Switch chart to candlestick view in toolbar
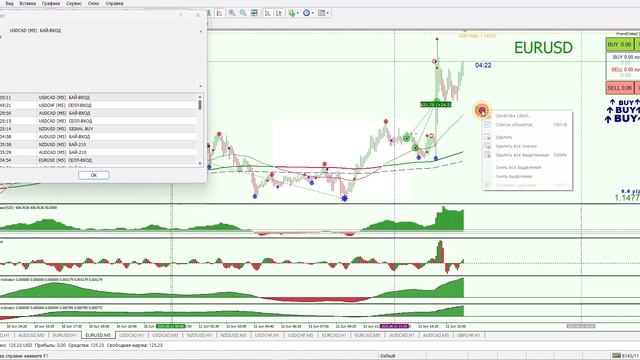Viewport: 640px width, 360px height. (209, 13)
